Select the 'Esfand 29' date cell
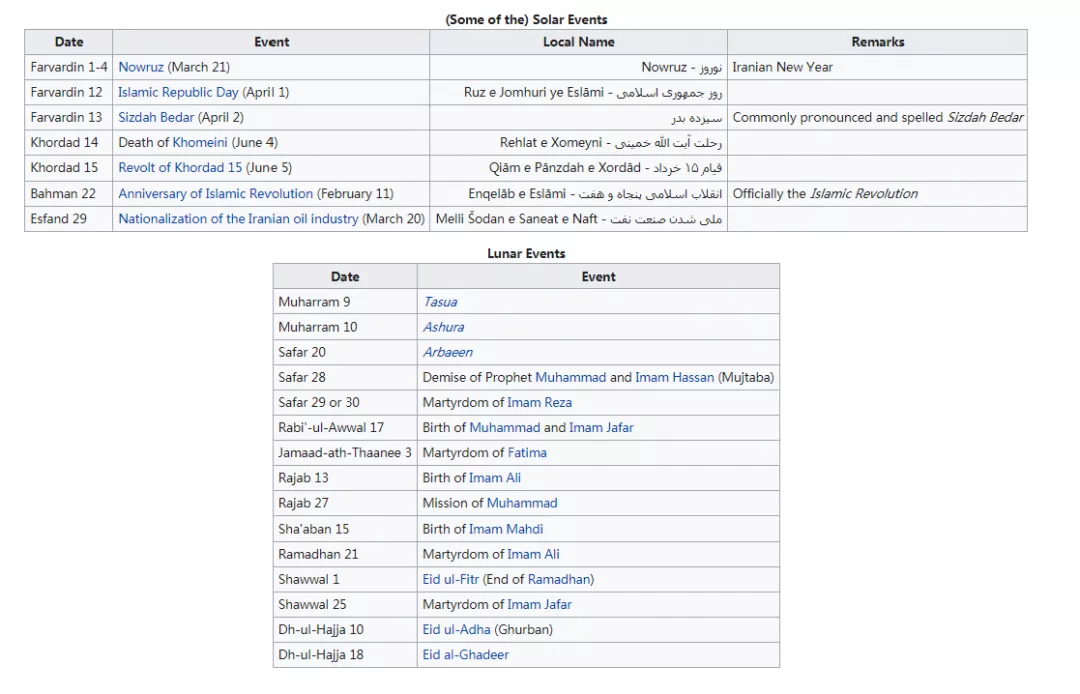The height and width of the screenshot is (694, 1080). coord(68,219)
